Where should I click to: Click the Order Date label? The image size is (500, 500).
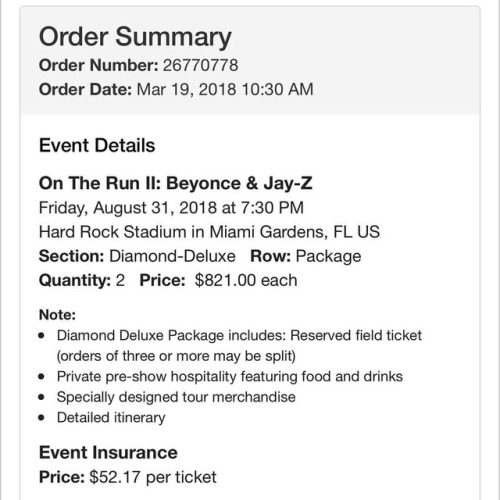(85, 89)
